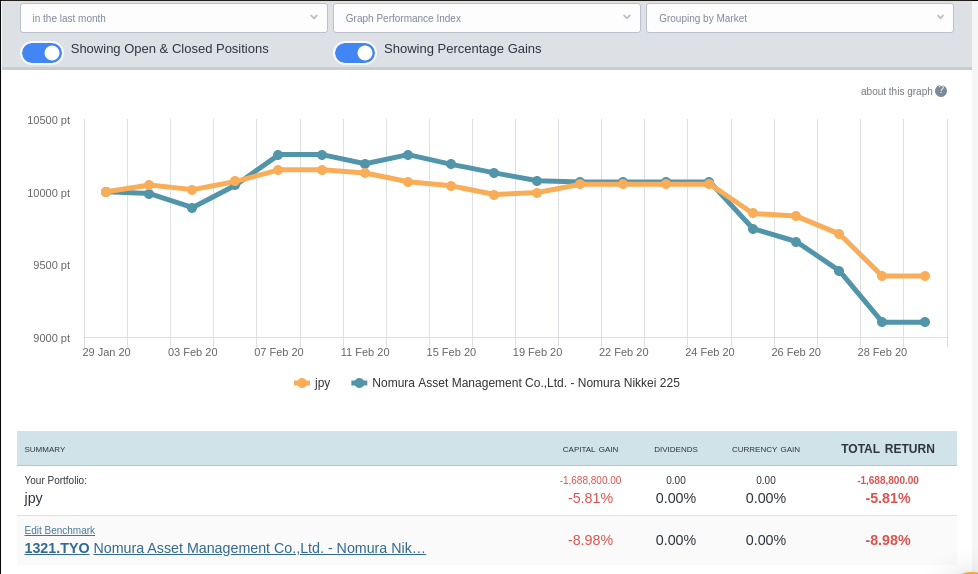The height and width of the screenshot is (574, 978).
Task: Open the Grouping by Market dropdown
Action: tap(799, 18)
